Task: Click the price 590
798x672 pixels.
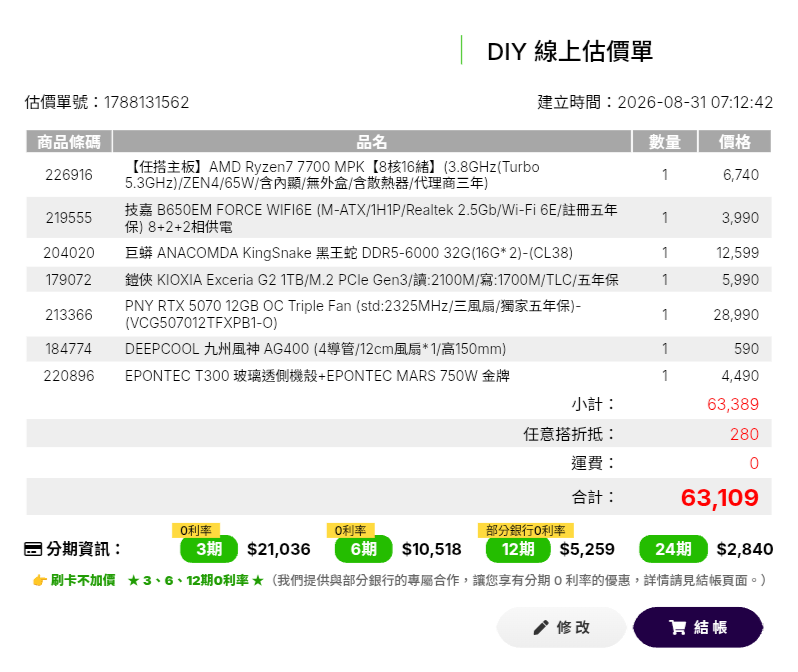Action: [x=747, y=349]
